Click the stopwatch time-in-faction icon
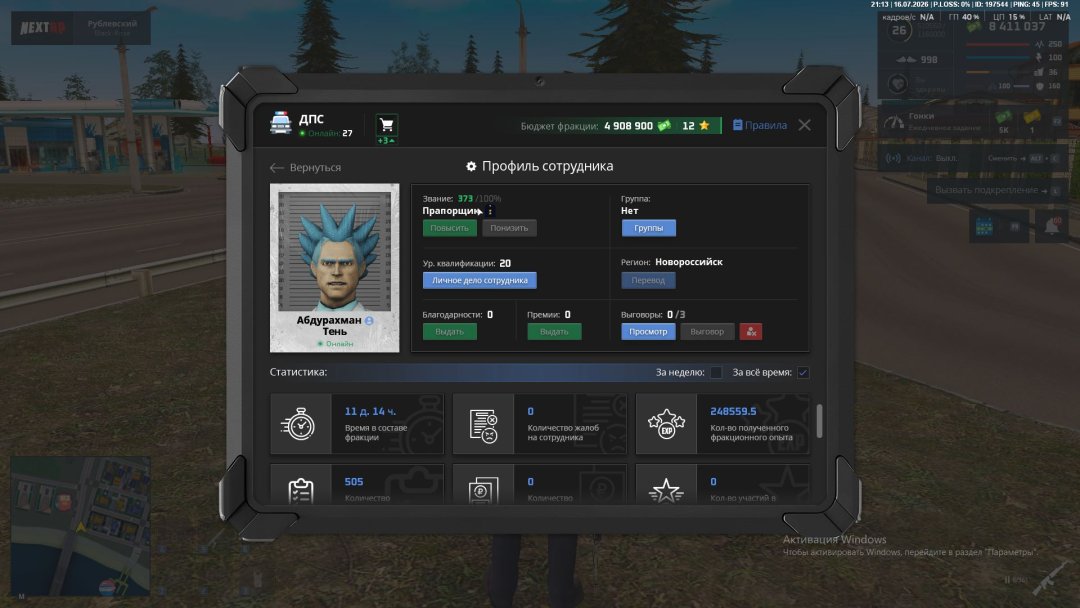1080x608 pixels. point(300,424)
